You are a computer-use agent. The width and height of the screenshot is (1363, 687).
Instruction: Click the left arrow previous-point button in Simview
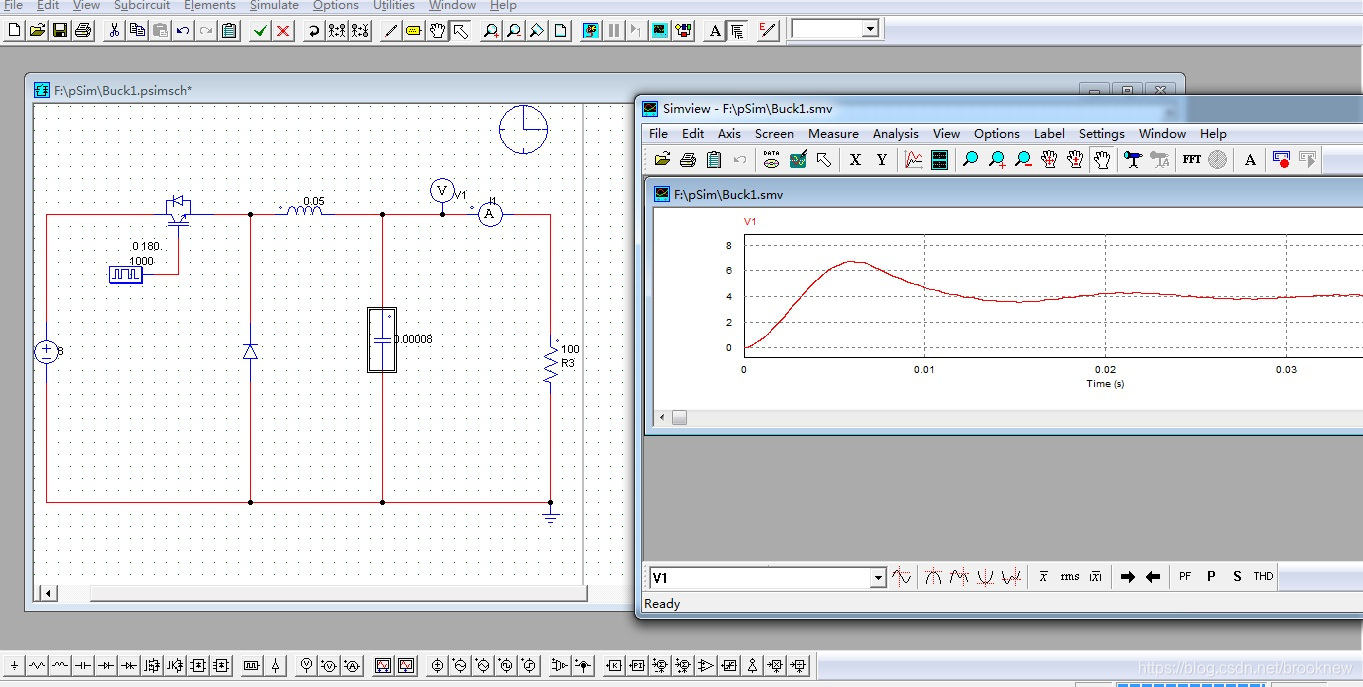(1153, 577)
